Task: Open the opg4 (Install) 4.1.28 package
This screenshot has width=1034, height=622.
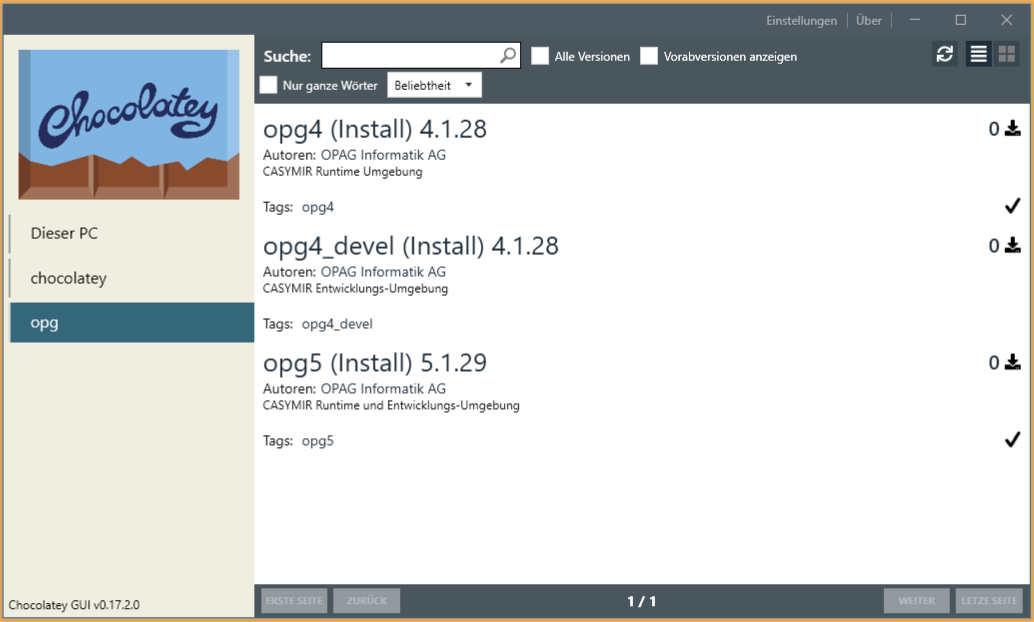Action: (x=375, y=129)
